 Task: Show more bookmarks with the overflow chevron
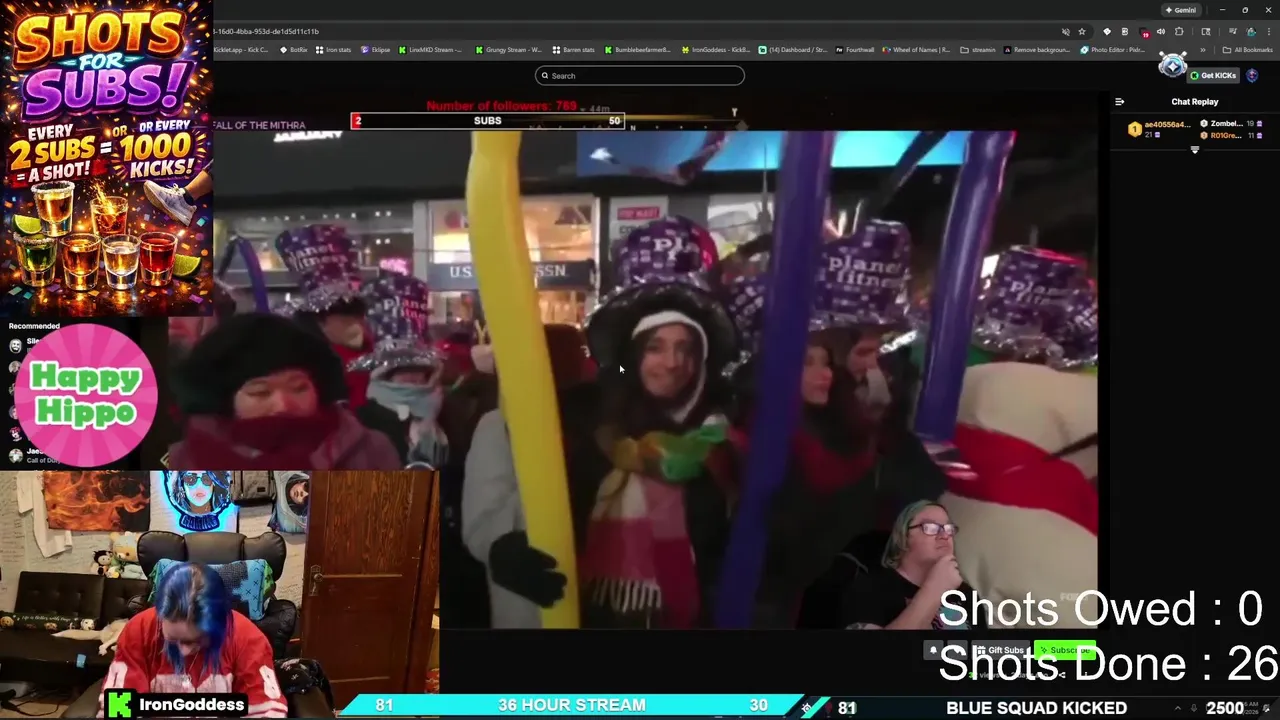tap(1203, 50)
